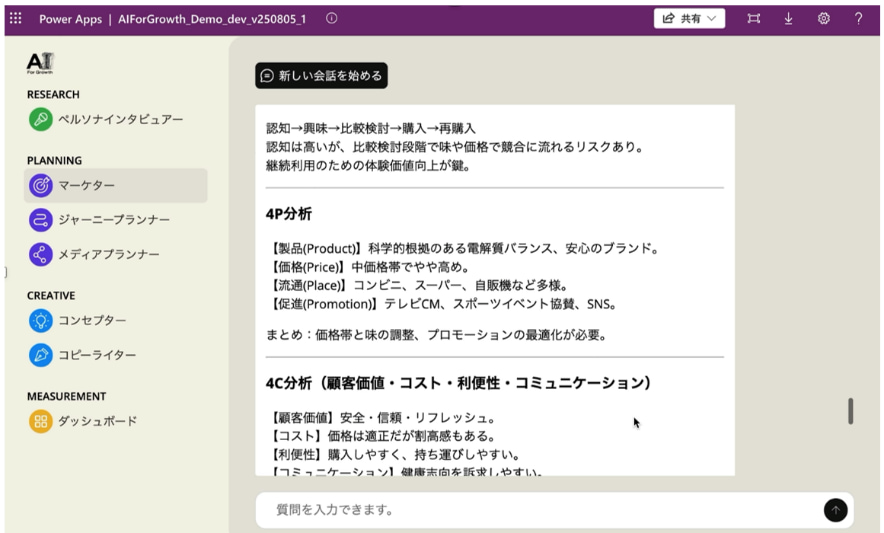Click the 質問を入力できます text field

(540, 510)
